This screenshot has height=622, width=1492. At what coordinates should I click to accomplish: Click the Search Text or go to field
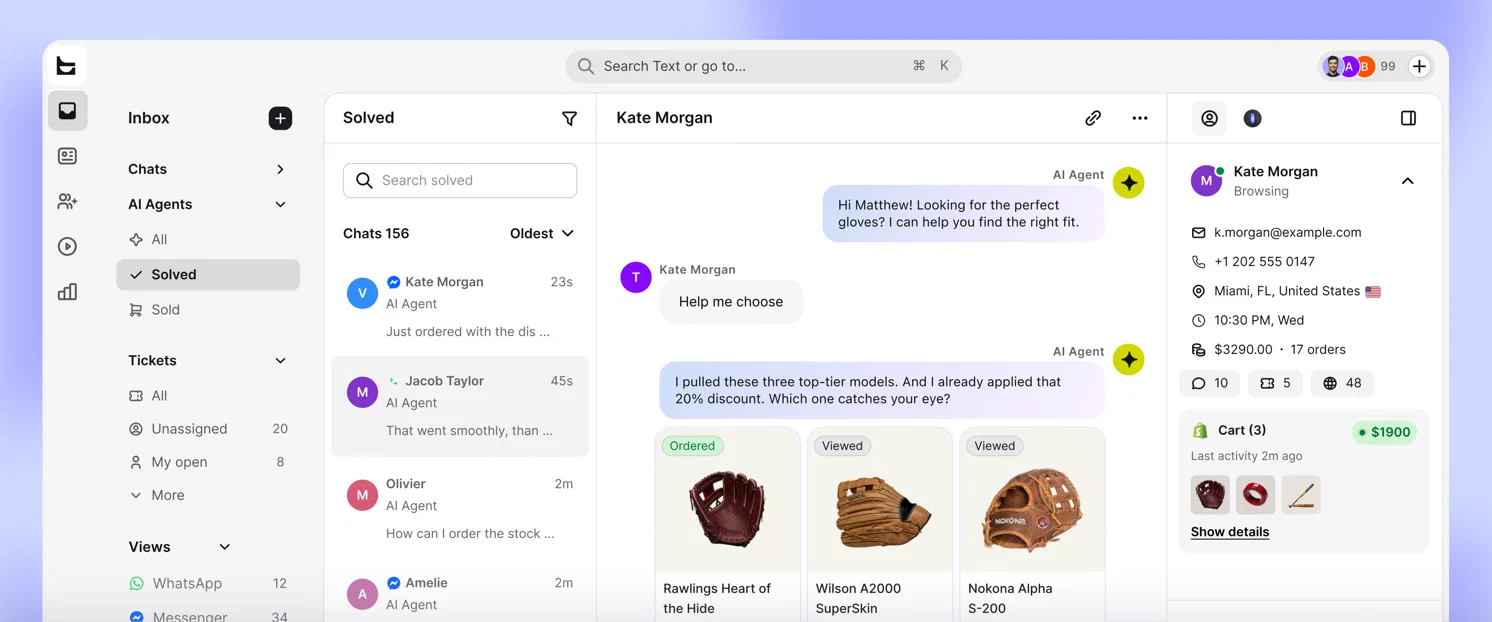764,66
